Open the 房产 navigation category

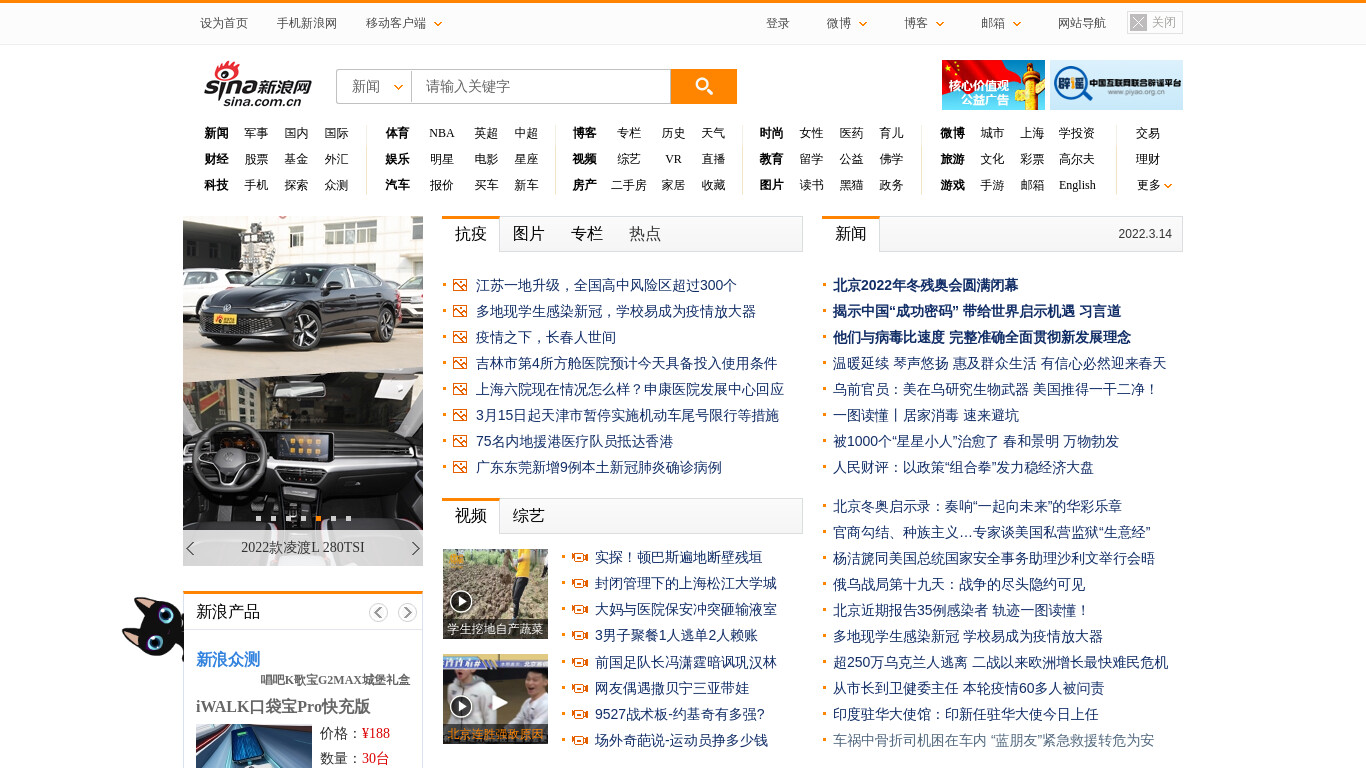(x=585, y=185)
